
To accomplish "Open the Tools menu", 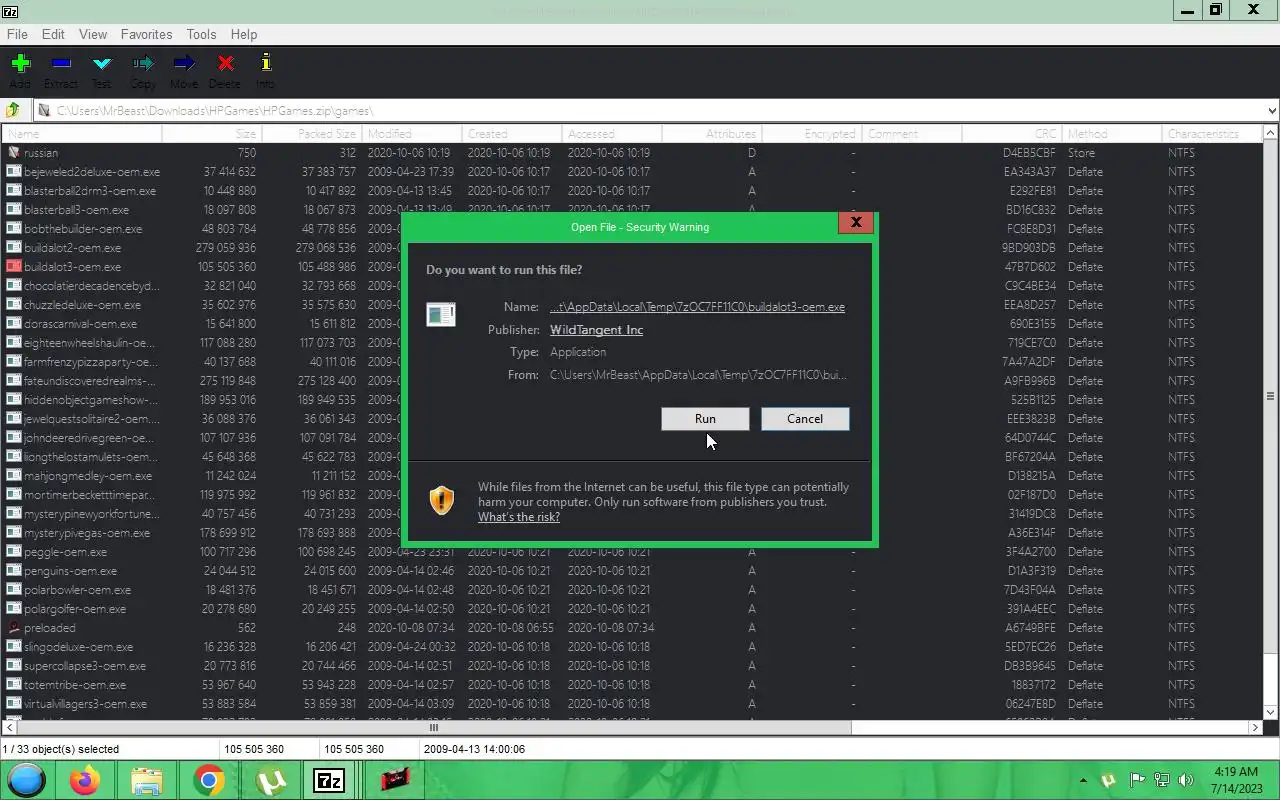I will pos(201,34).
